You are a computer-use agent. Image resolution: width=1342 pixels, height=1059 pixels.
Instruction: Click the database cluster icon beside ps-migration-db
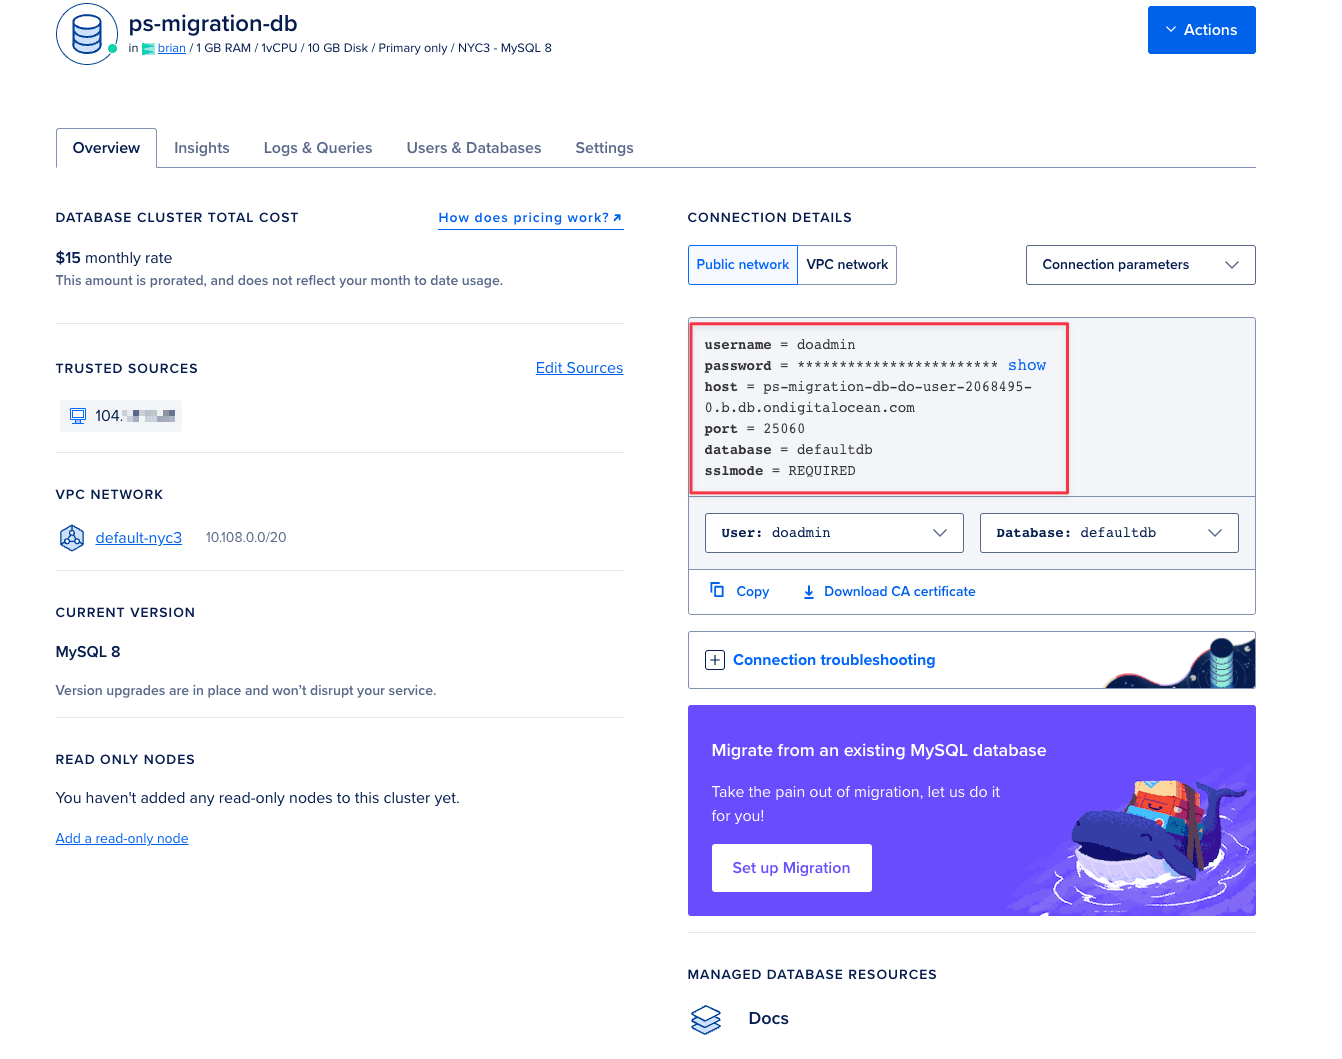tap(86, 33)
